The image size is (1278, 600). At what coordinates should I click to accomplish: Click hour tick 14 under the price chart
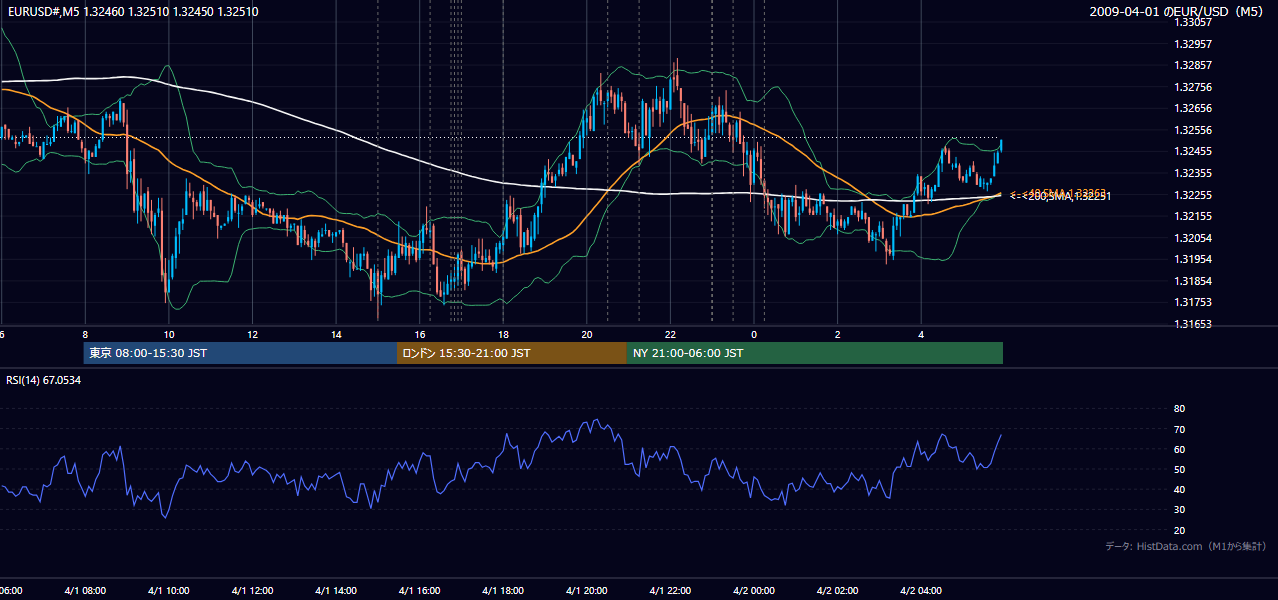click(x=337, y=335)
